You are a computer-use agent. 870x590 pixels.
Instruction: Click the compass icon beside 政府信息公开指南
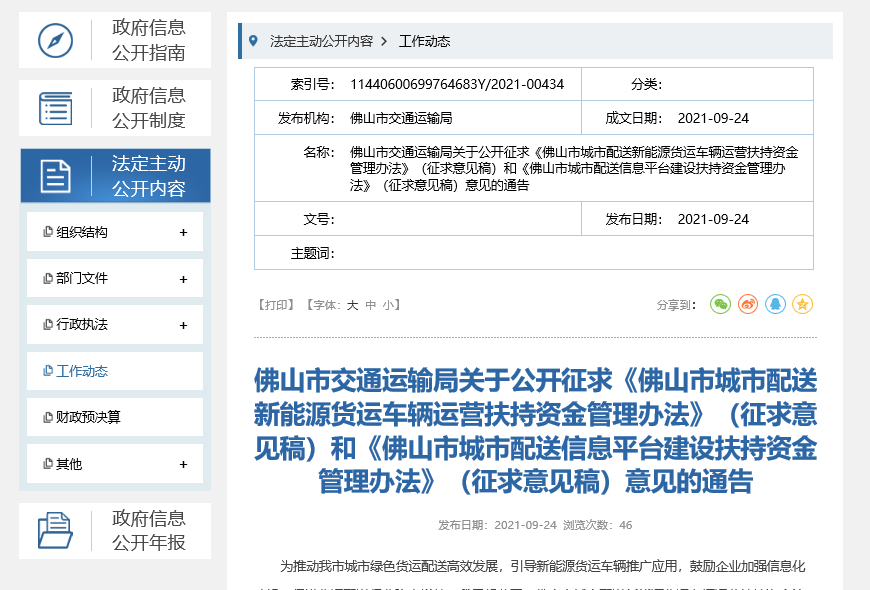[x=55, y=39]
